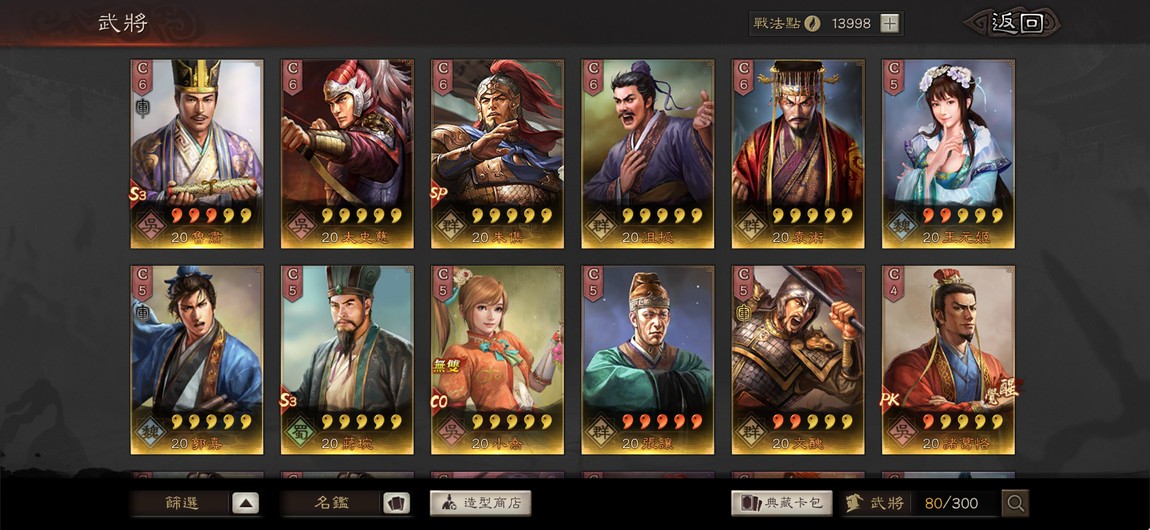Click the star rating on 文醜 card
This screenshot has height=530, width=1150.
[815, 422]
